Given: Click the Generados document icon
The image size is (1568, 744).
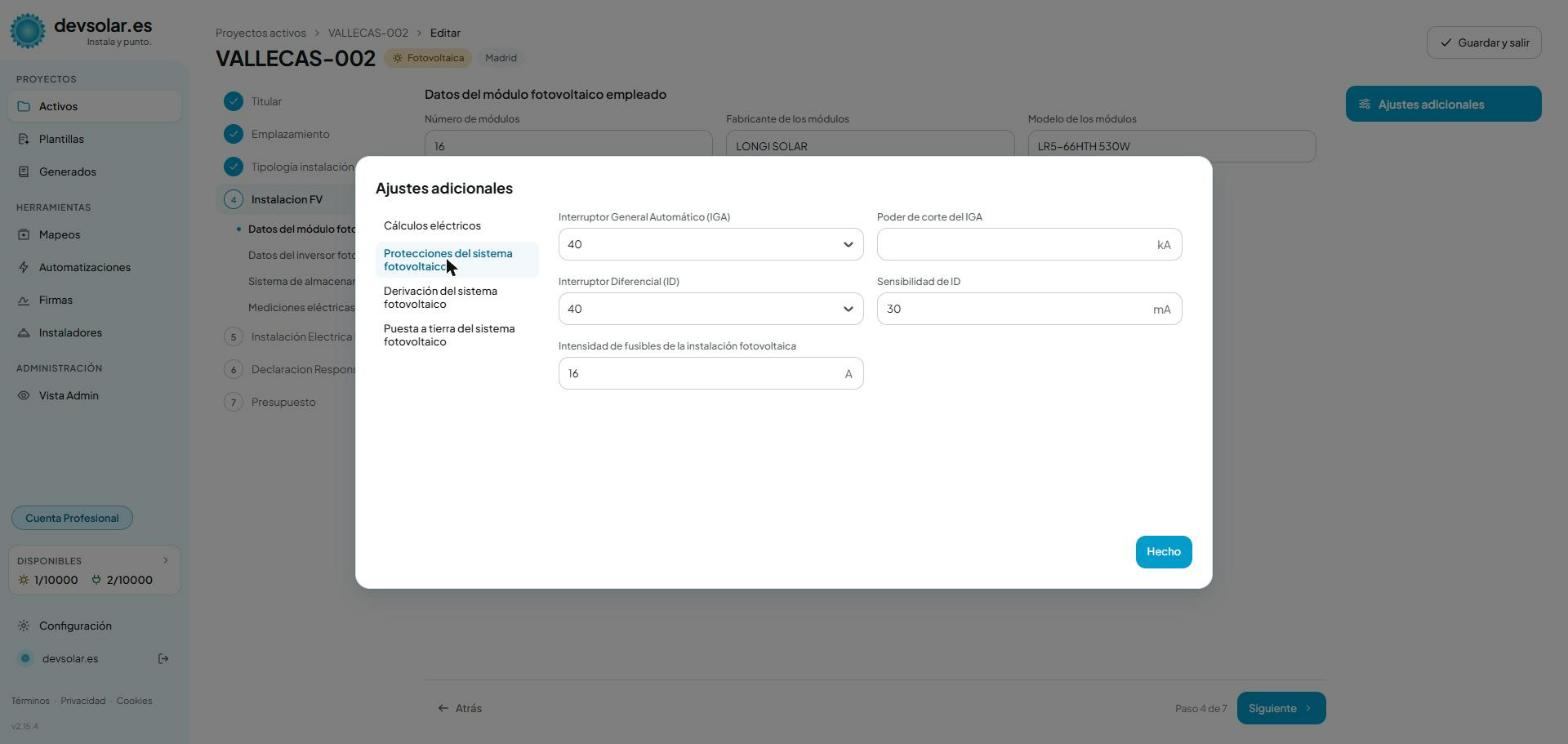Looking at the screenshot, I should click(x=24, y=172).
